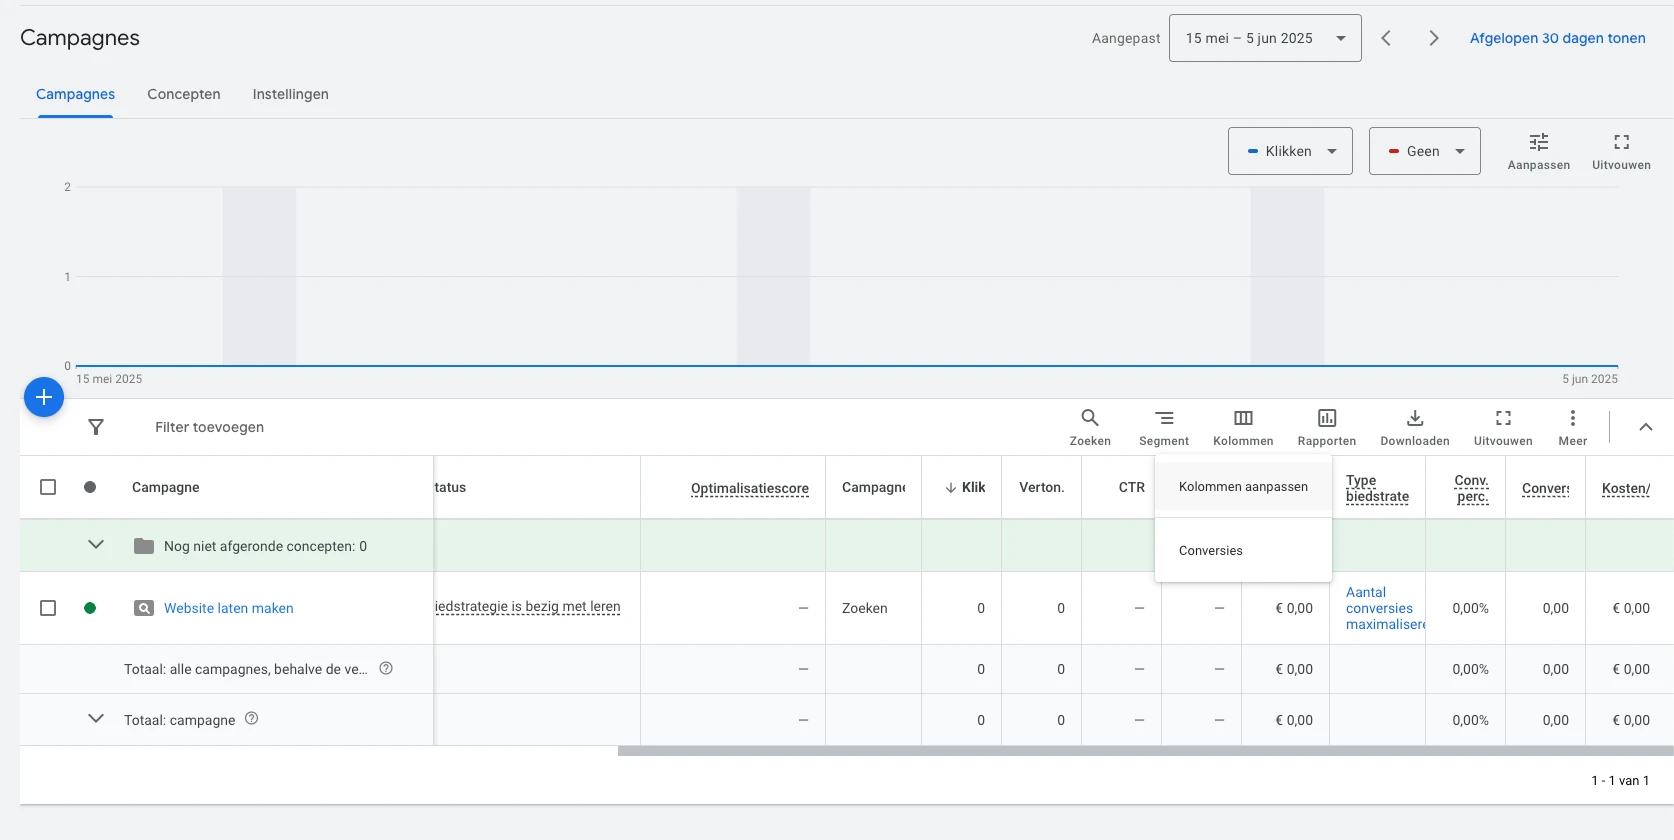This screenshot has width=1674, height=840.
Task: Select Conversies in the columns menu
Action: (1243, 551)
